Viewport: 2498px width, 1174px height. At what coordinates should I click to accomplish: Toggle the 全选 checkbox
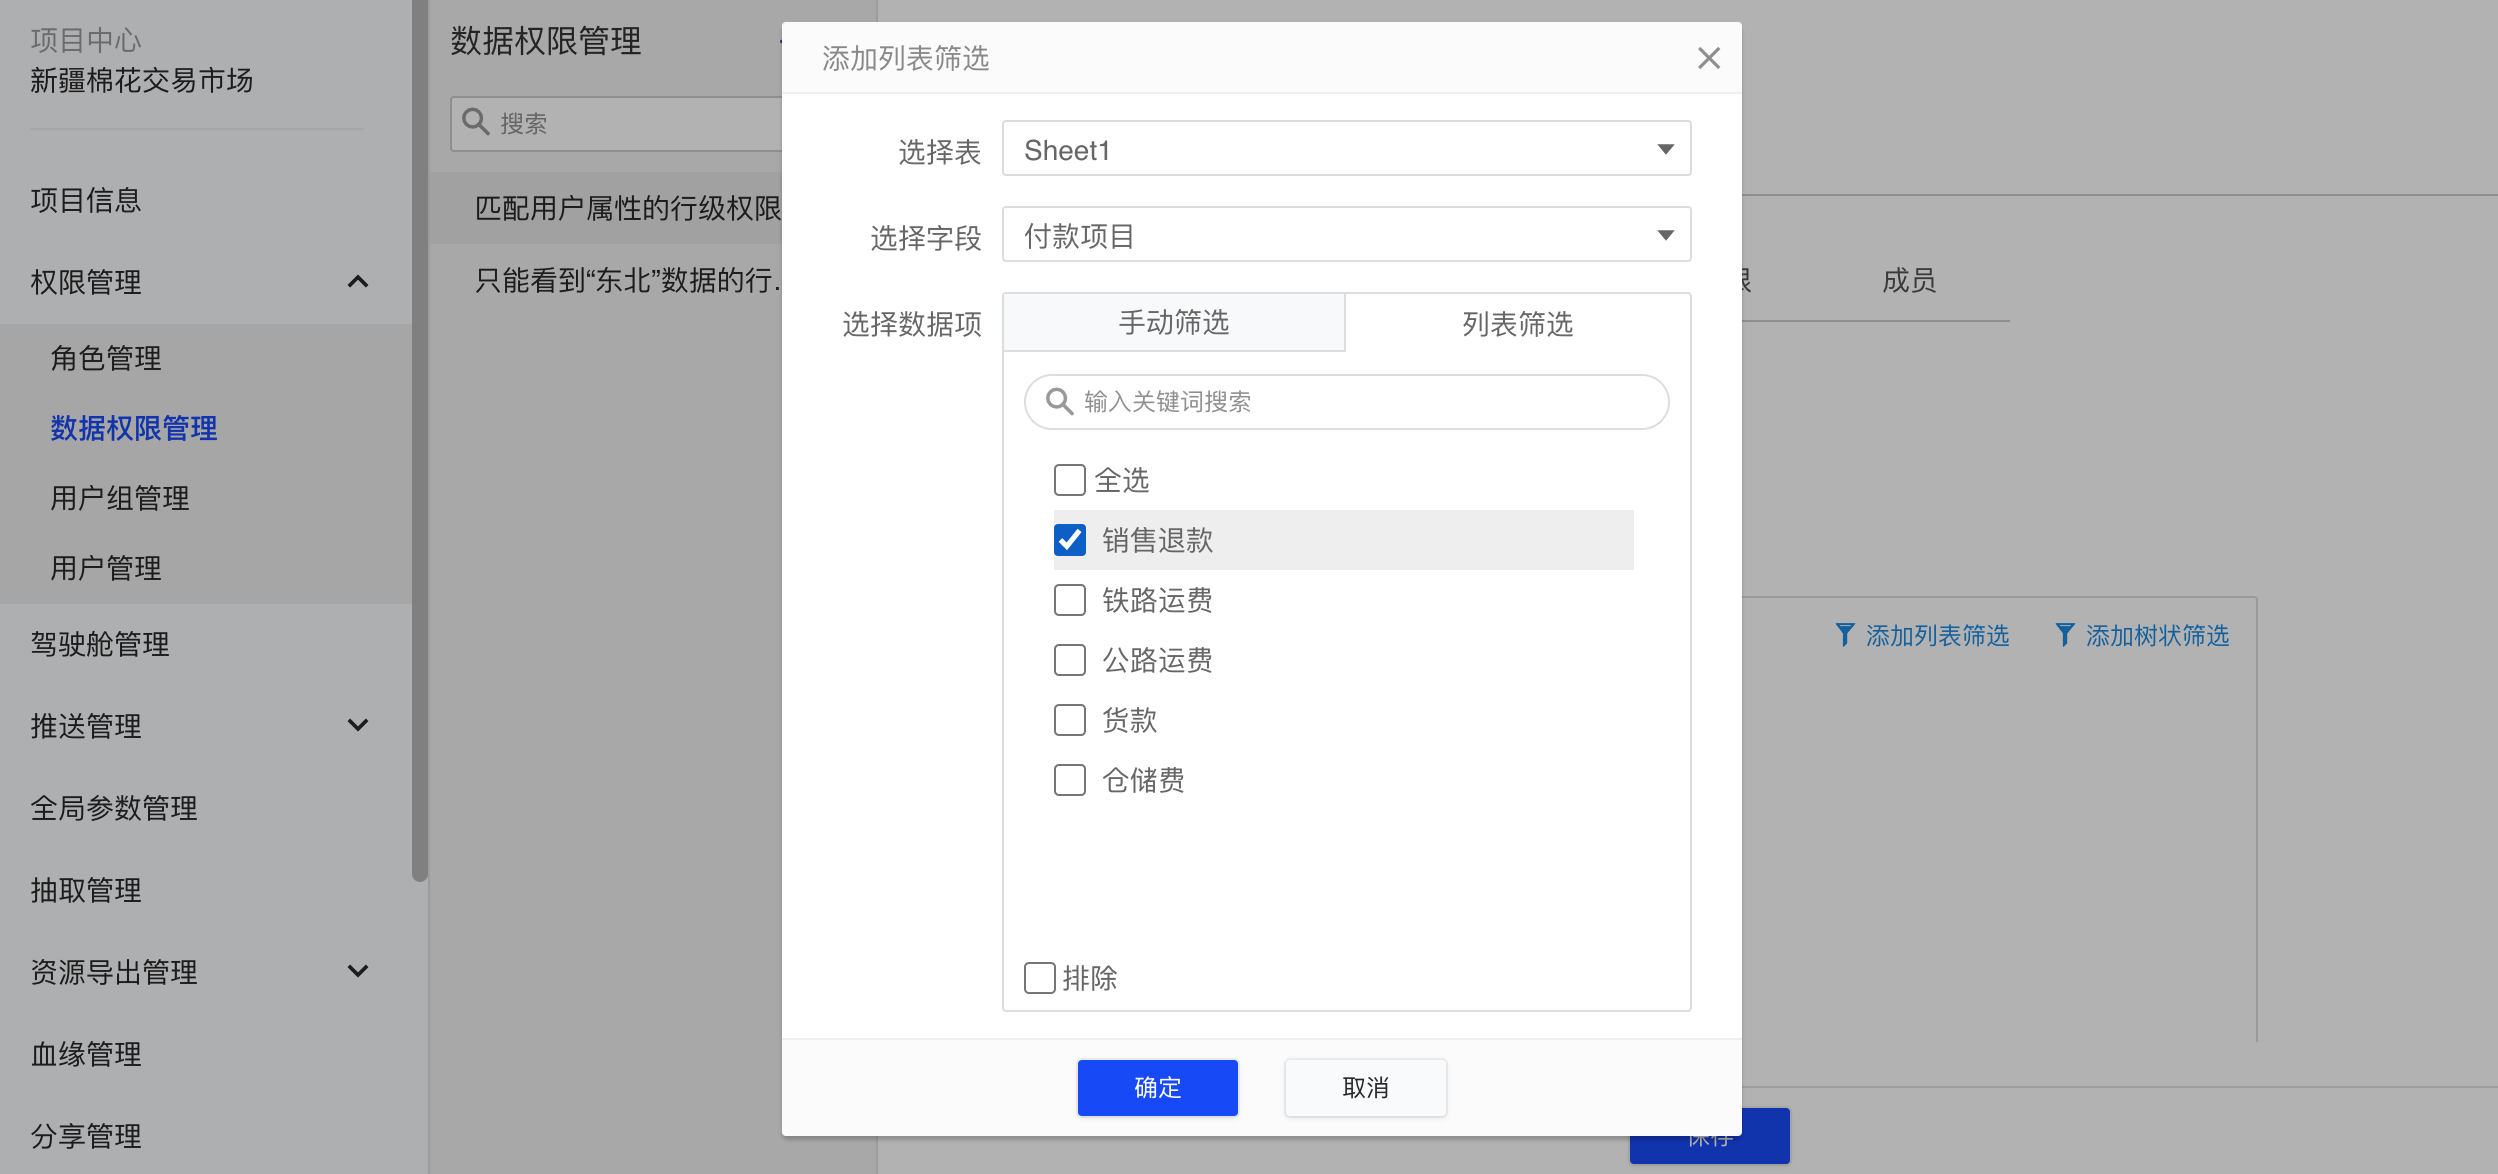tap(1069, 480)
